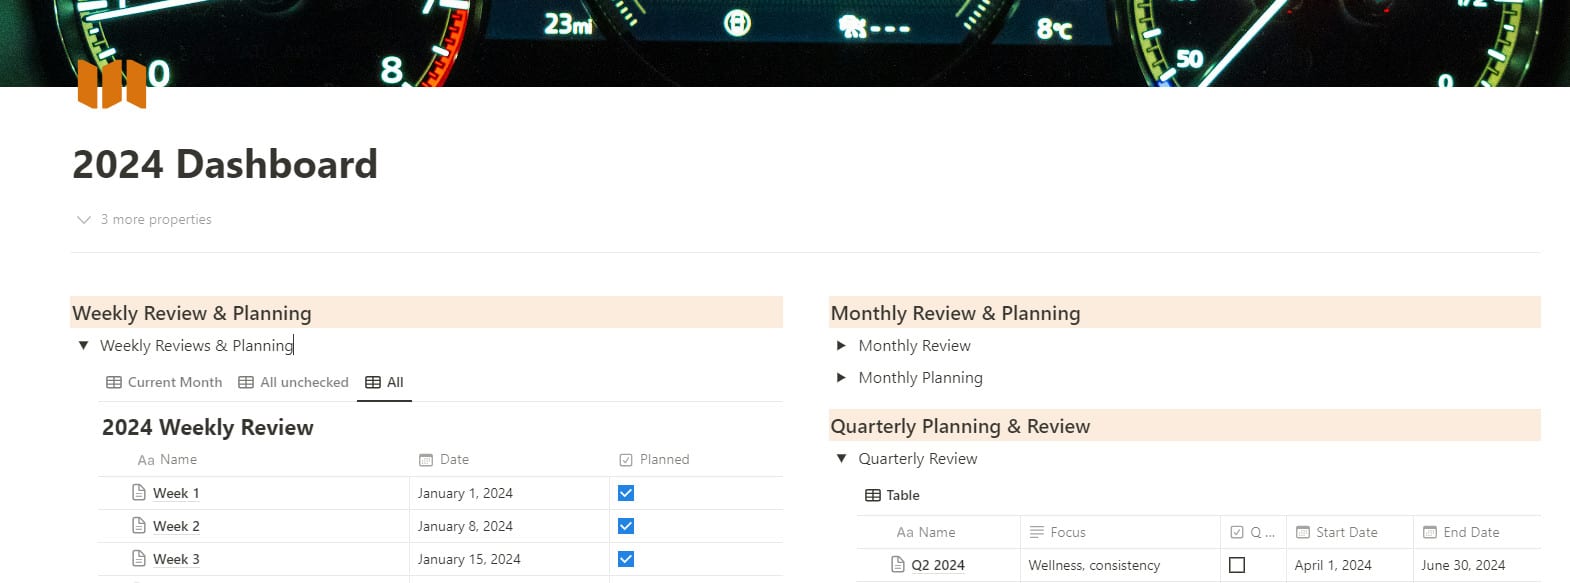Switch to the Current Month view tab

pos(164,383)
